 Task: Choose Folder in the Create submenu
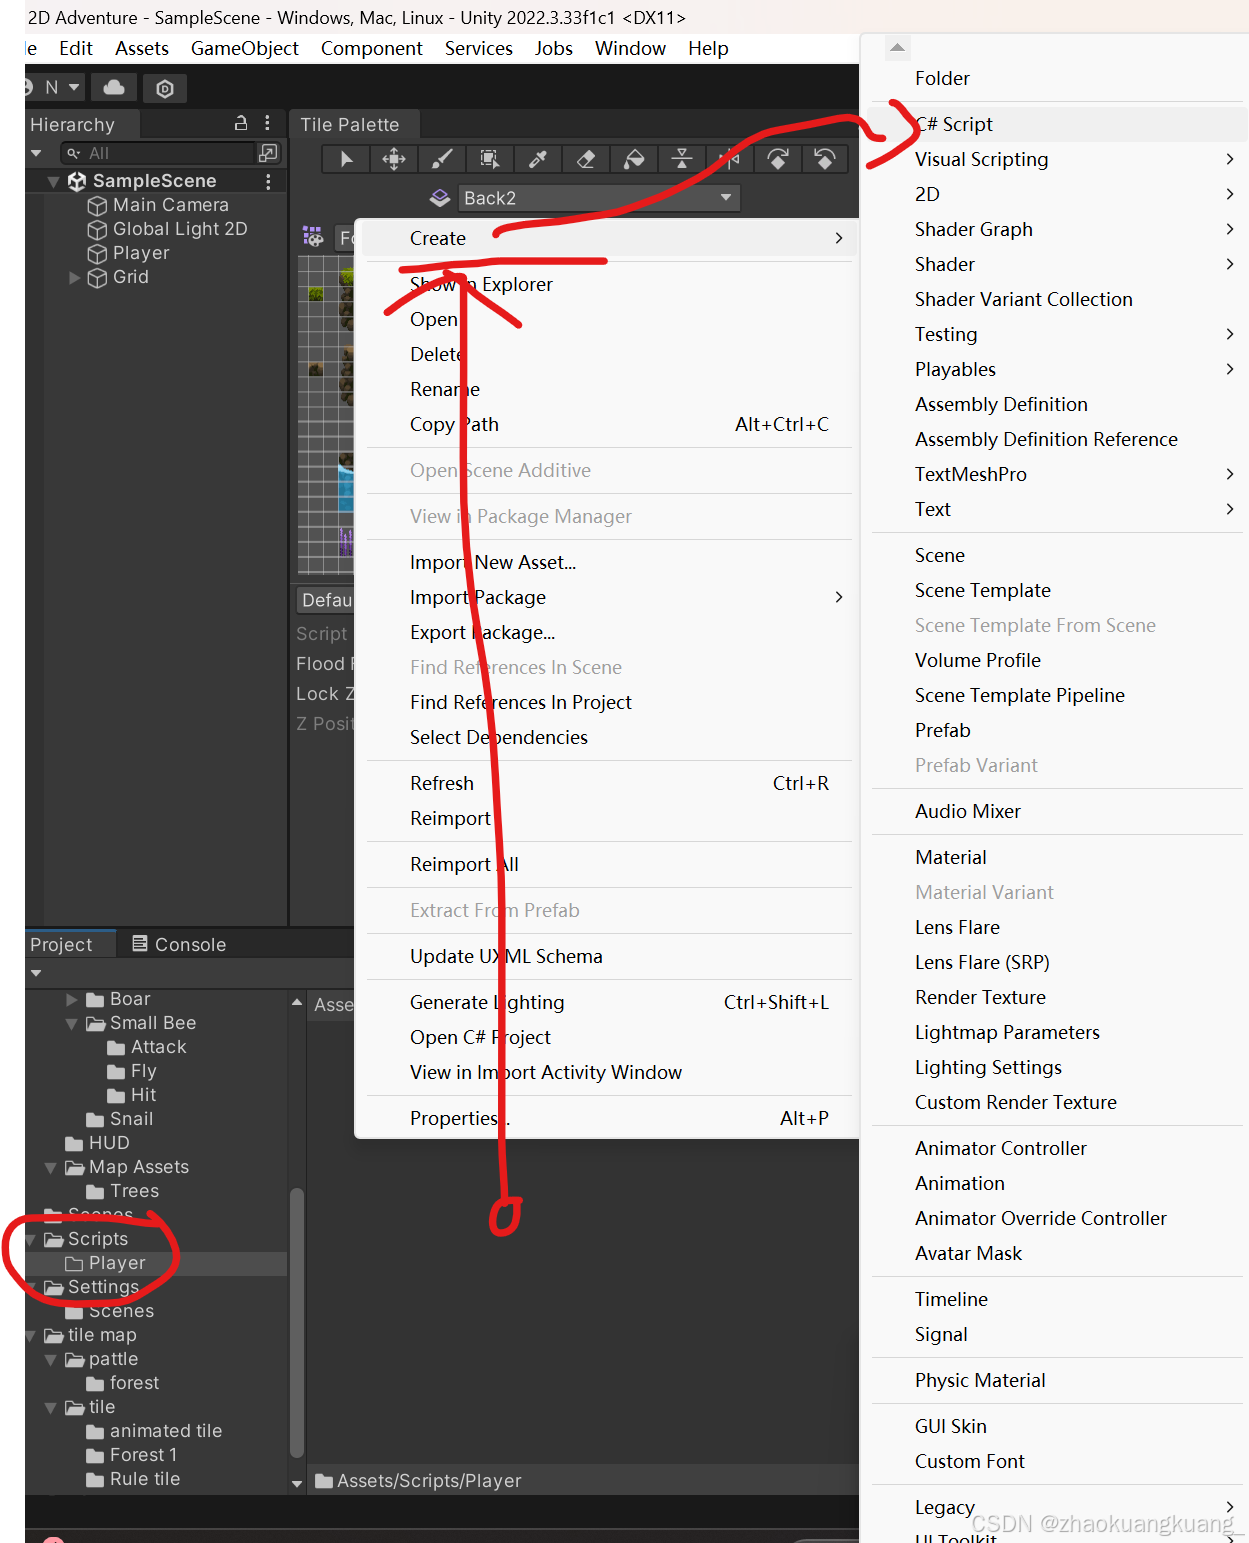1054,78
